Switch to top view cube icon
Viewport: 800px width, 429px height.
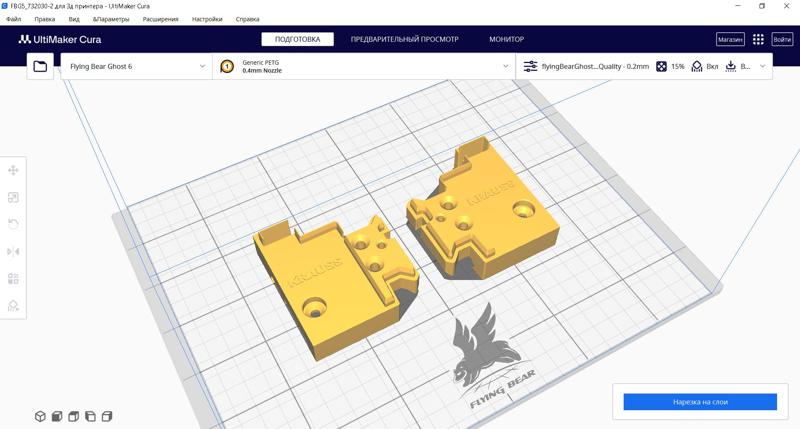pyautogui.click(x=73, y=416)
